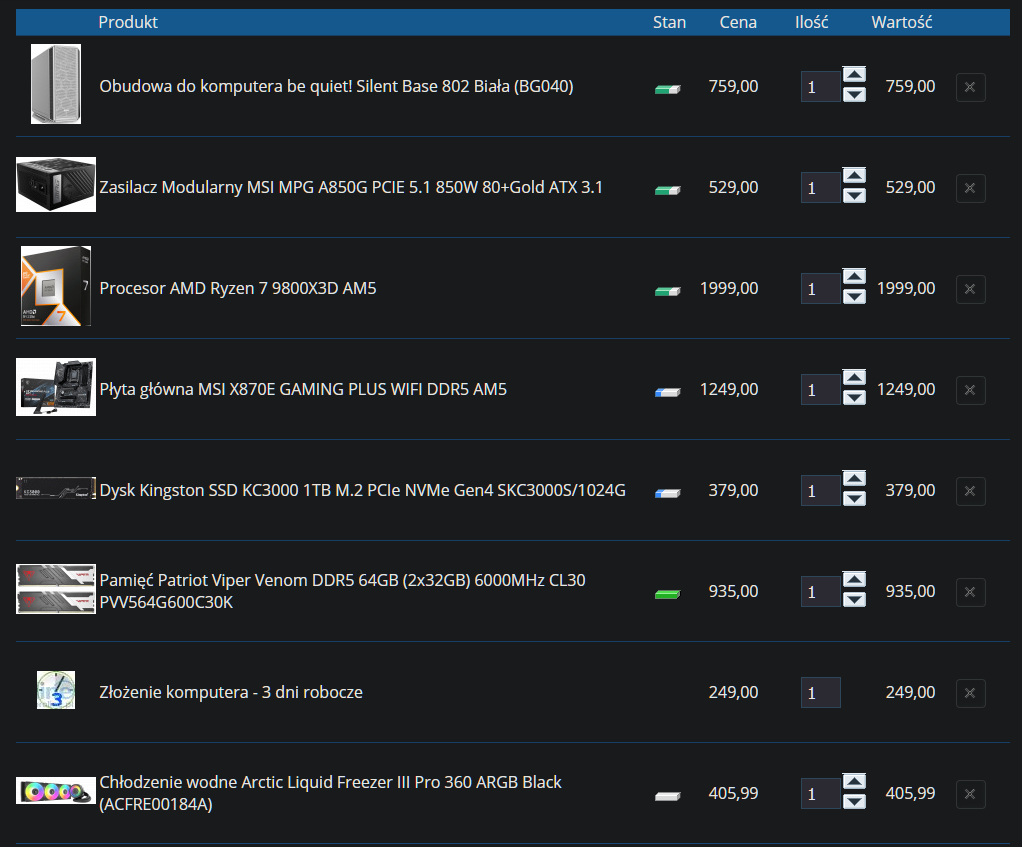The width and height of the screenshot is (1022, 847).
Task: Delete the computer assembly service row
Action: tap(970, 693)
